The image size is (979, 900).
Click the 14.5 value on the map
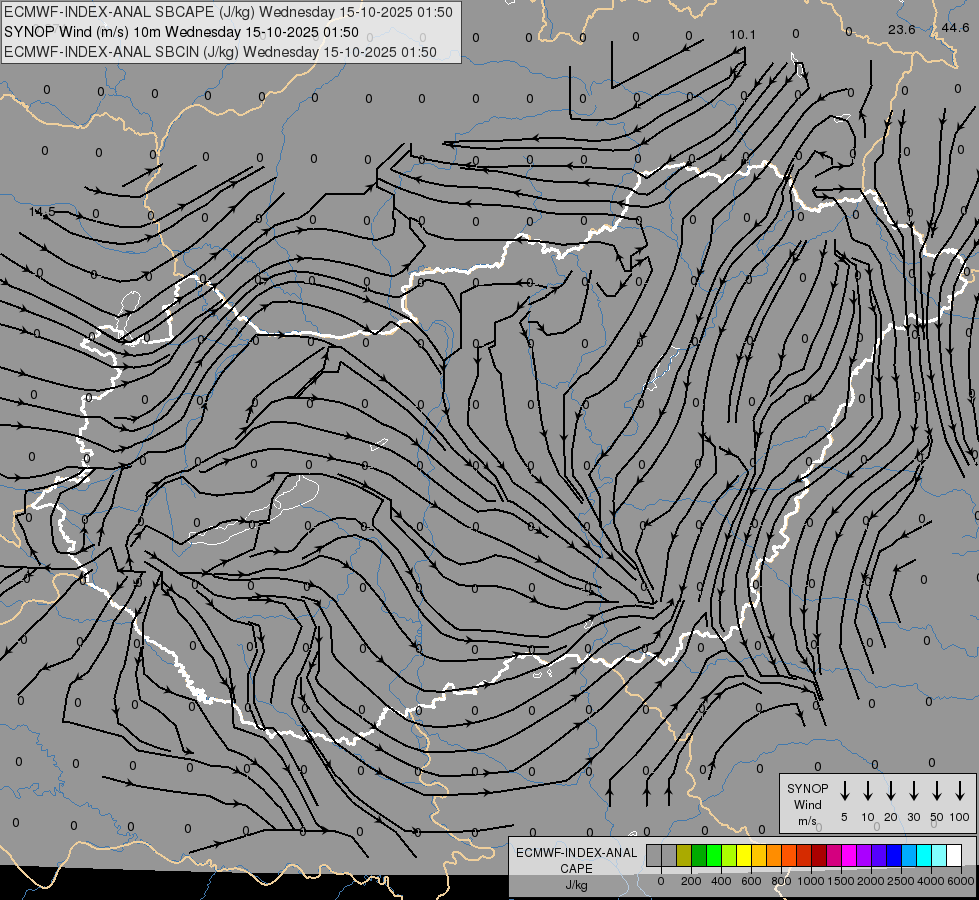[42, 212]
